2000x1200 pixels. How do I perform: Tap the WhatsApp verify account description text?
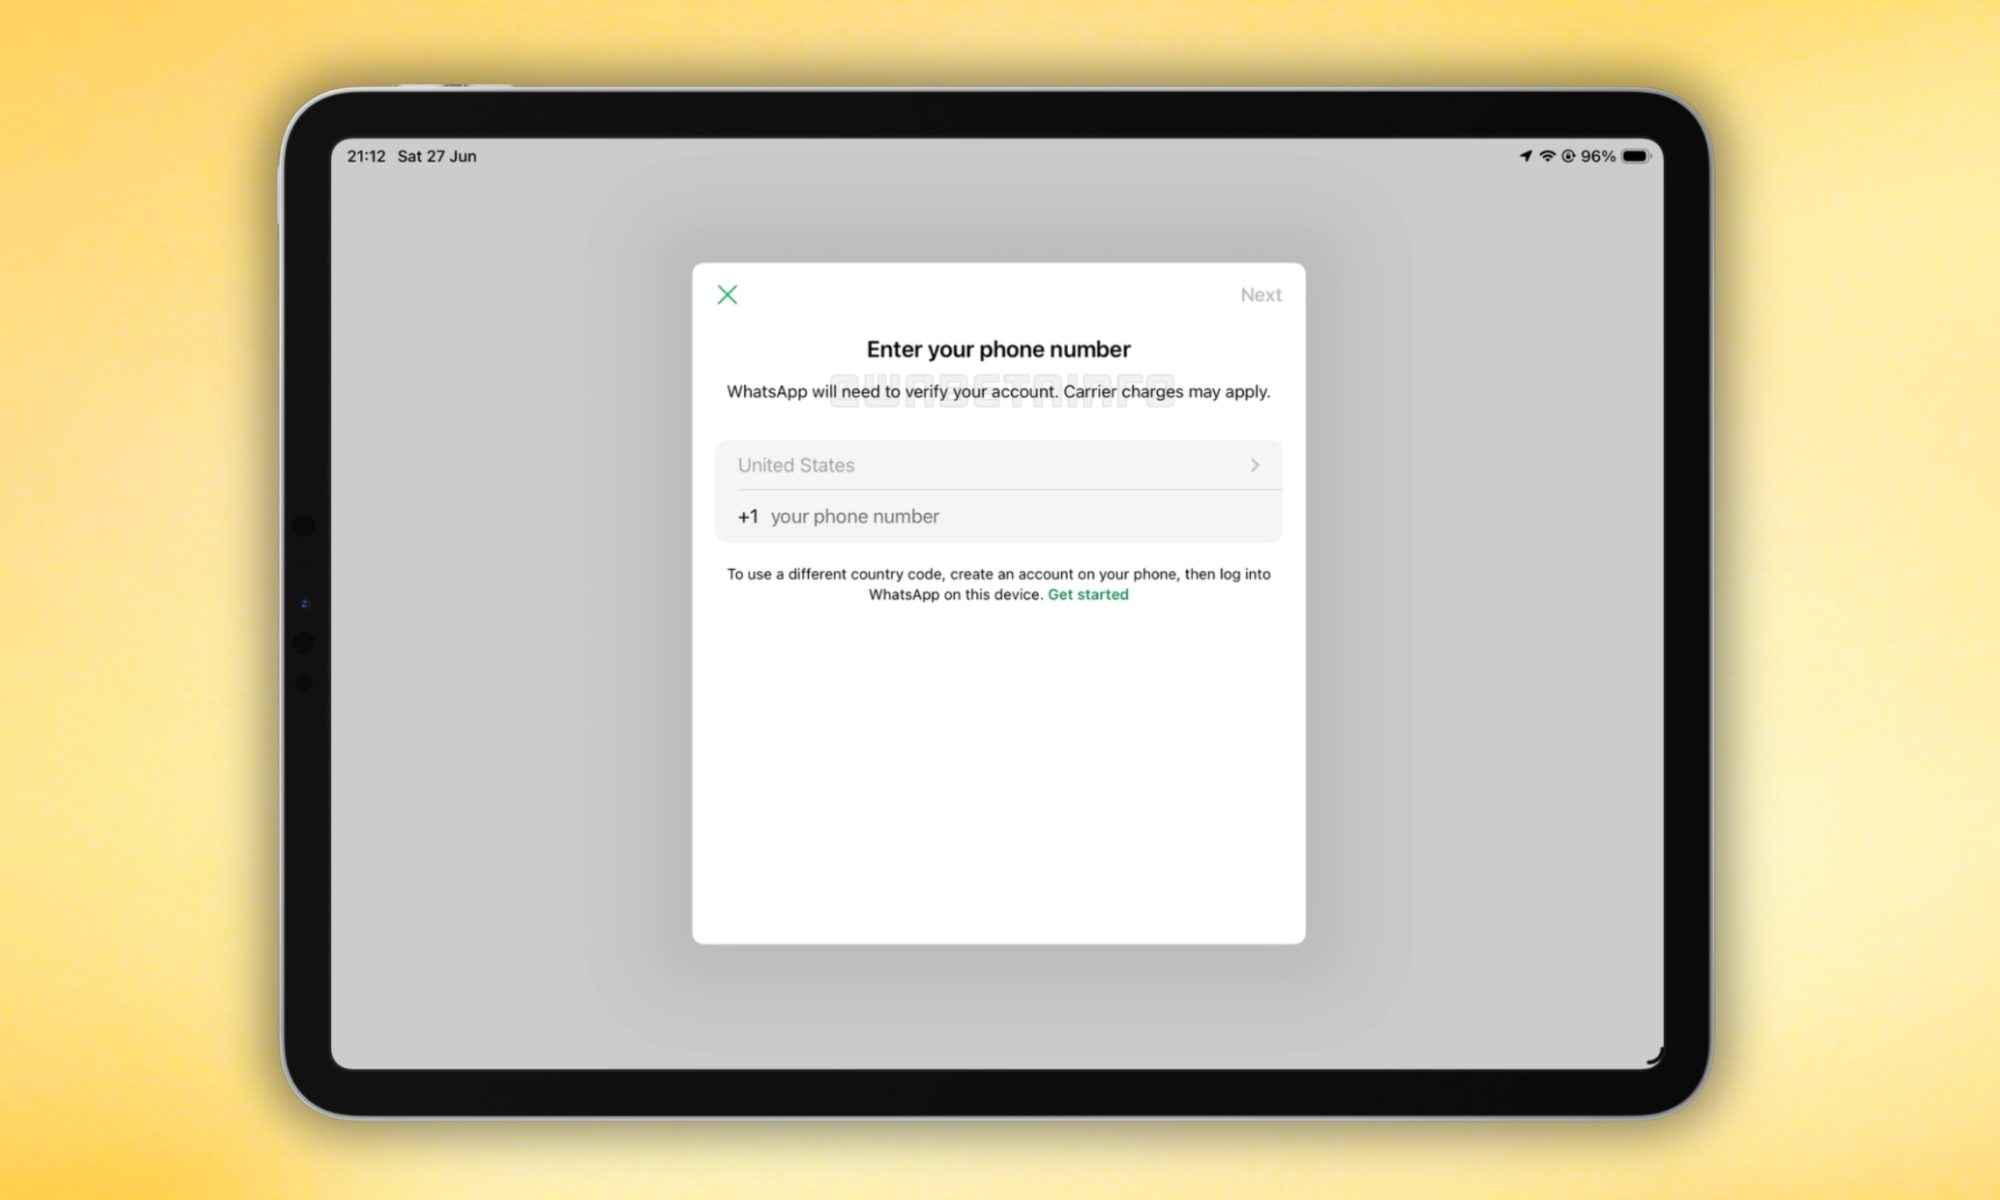[x=998, y=391]
